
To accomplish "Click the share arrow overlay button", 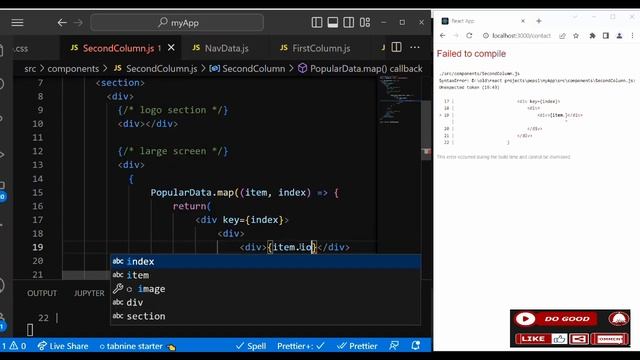I will [579, 339].
